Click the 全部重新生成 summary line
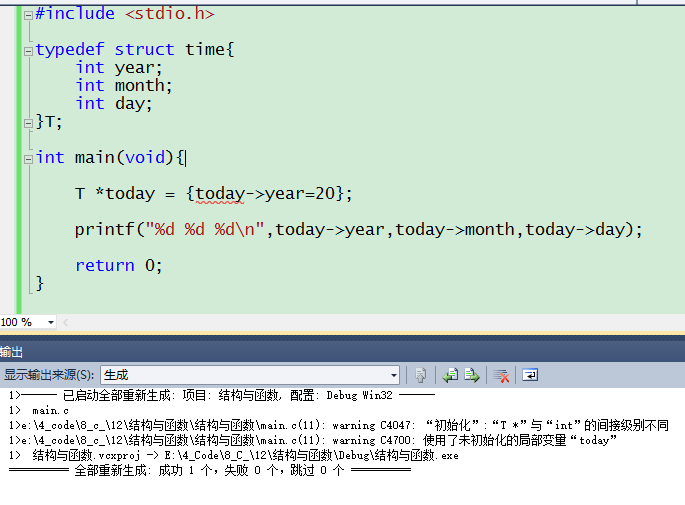Screen dimensions: 685x505 tap(210, 470)
